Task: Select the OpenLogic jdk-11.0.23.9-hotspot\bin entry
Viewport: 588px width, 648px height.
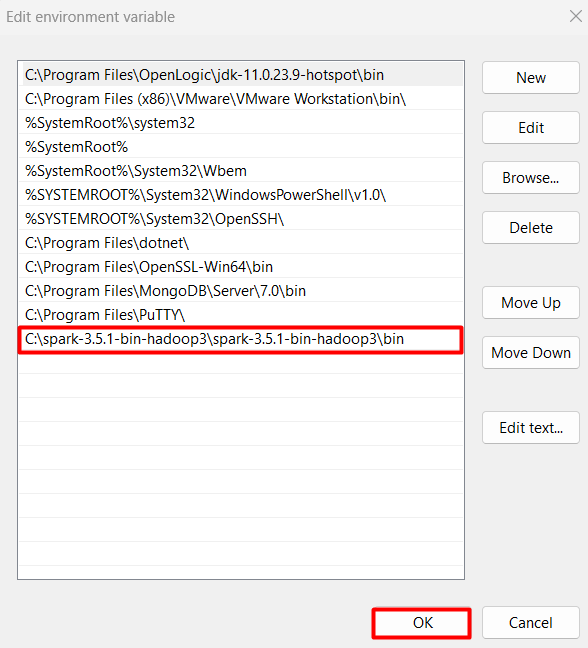Action: point(241,75)
